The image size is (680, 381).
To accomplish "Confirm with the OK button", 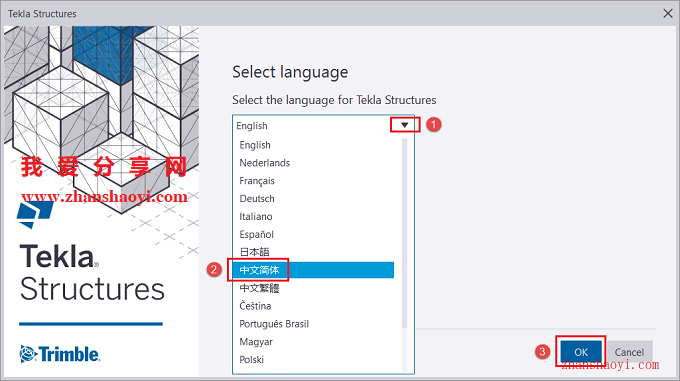I will click(581, 352).
